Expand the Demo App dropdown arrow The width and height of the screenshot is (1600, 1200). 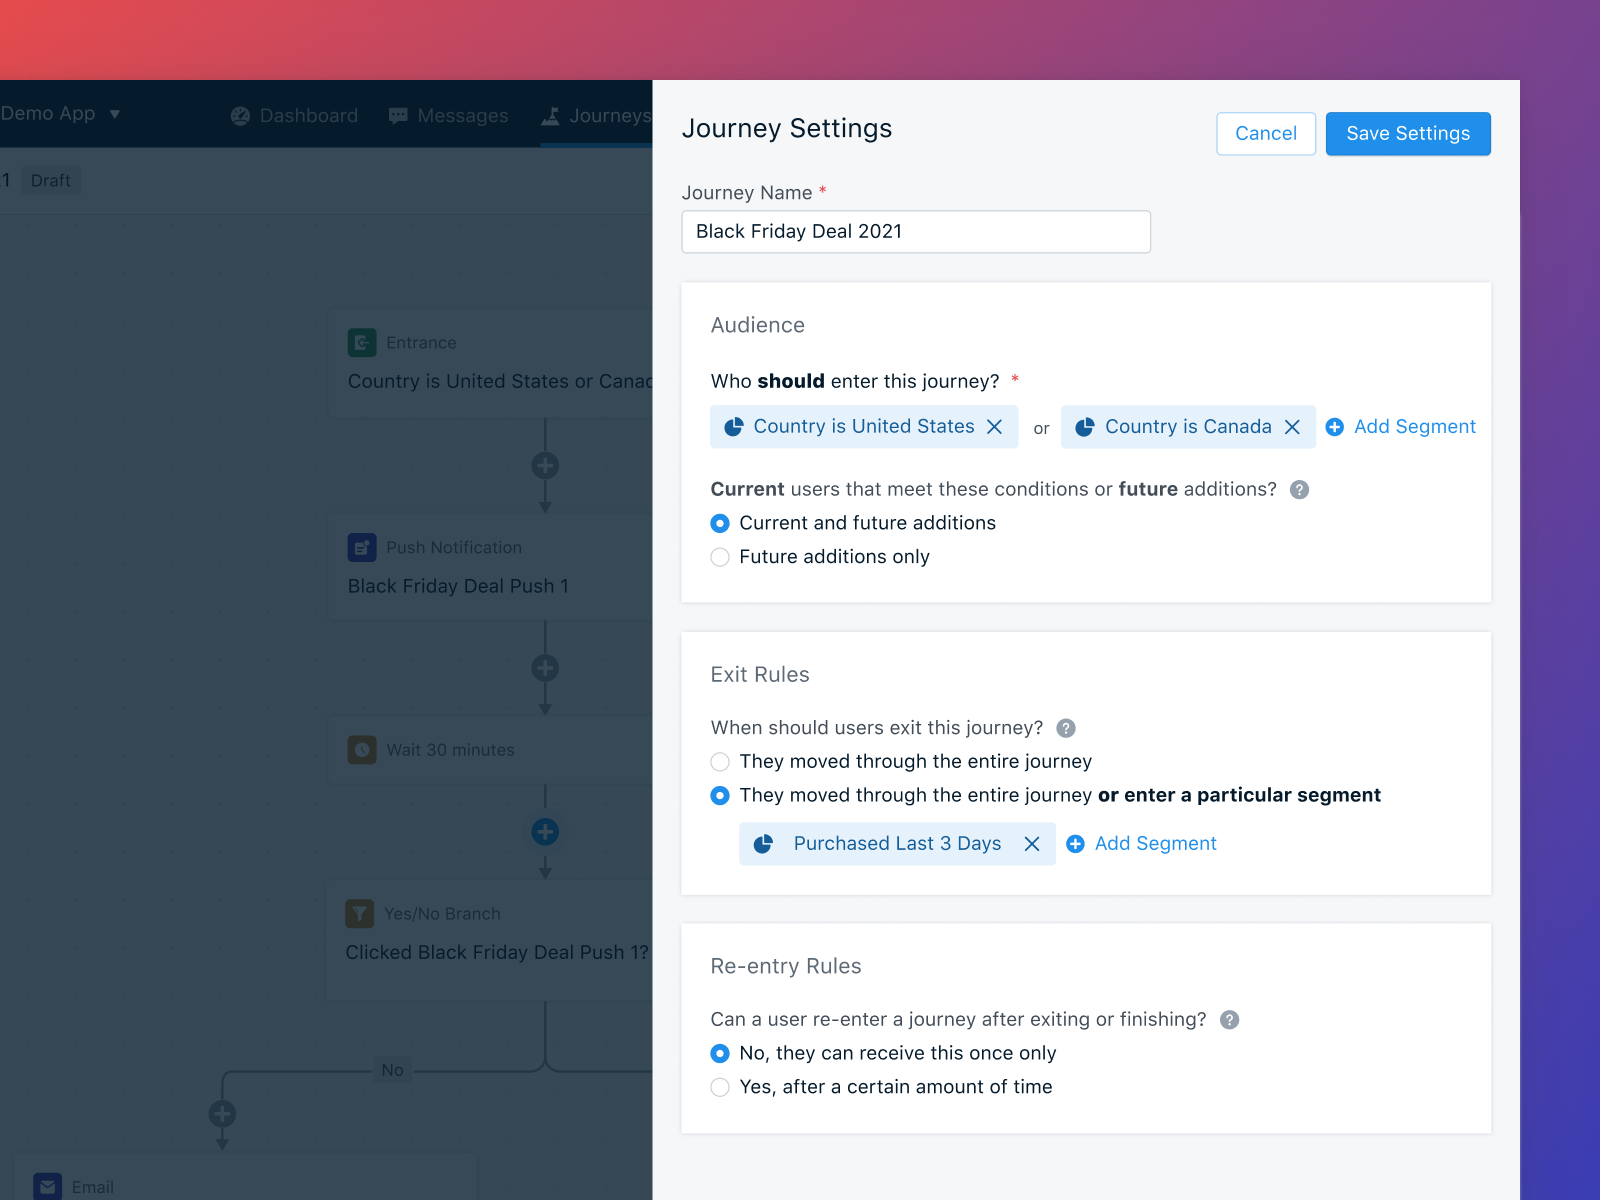click(115, 114)
